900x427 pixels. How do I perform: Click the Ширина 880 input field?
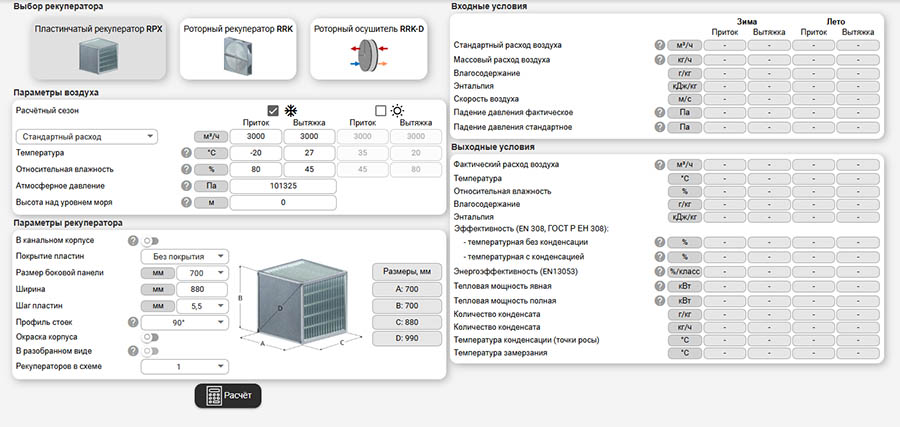(x=205, y=289)
